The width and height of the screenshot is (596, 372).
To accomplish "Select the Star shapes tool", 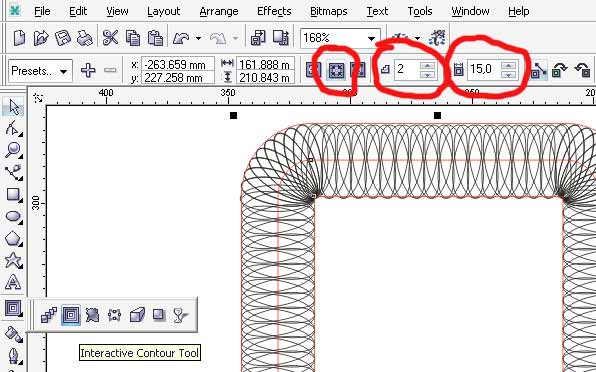I will point(13,260).
